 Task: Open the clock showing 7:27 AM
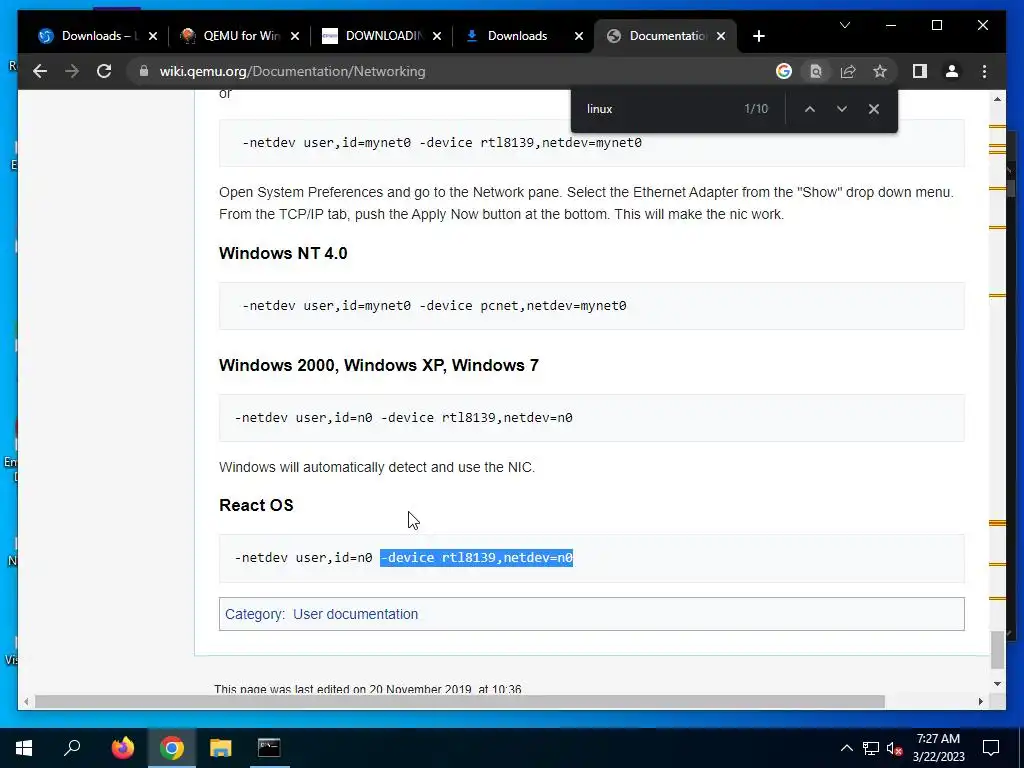[938, 748]
